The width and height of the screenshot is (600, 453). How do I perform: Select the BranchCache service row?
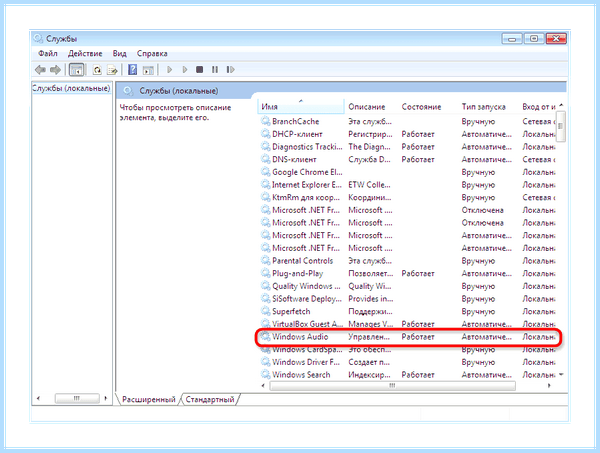coord(408,121)
